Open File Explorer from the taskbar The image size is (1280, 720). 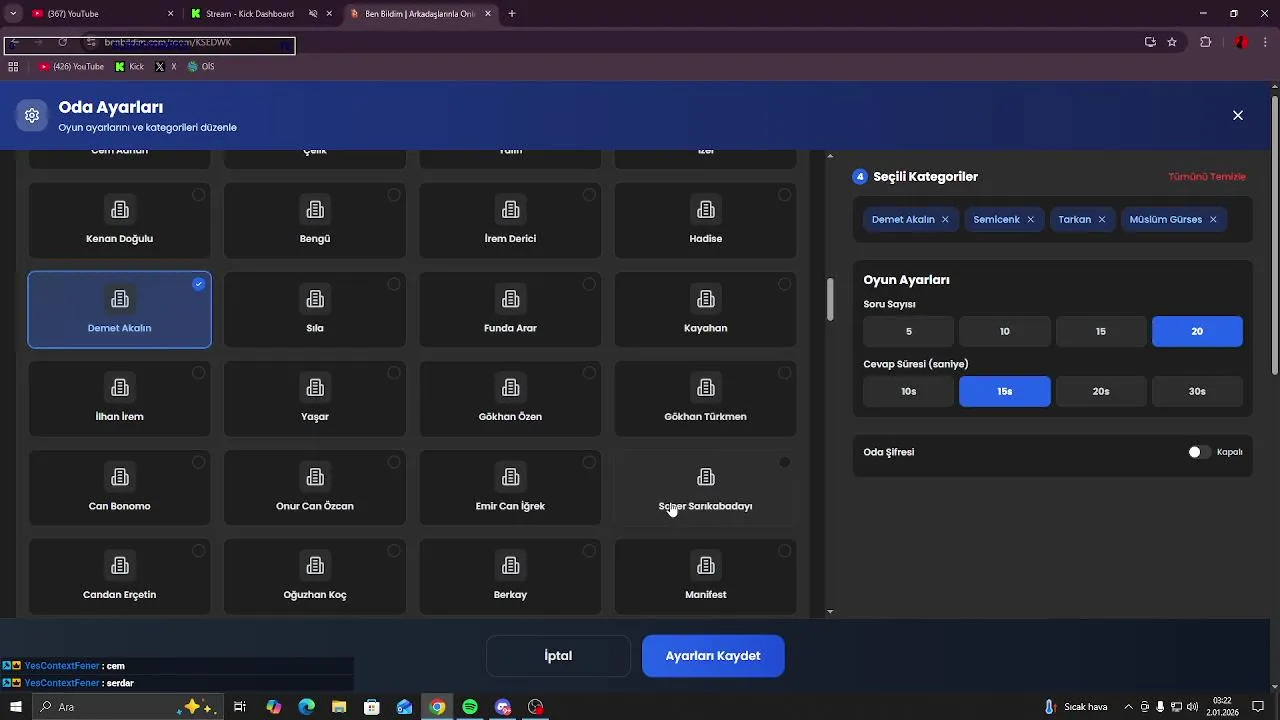(339, 707)
